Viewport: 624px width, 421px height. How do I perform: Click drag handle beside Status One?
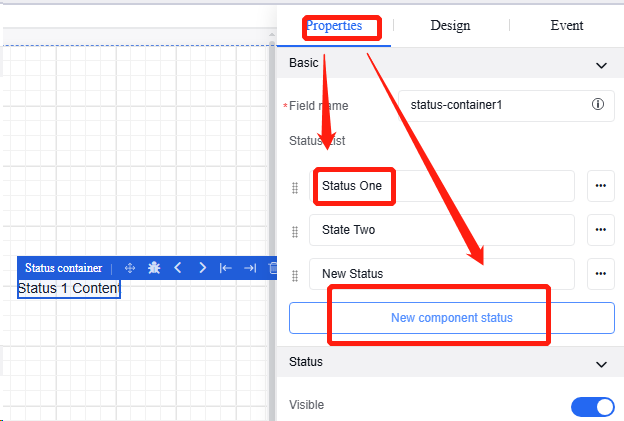tap(295, 188)
